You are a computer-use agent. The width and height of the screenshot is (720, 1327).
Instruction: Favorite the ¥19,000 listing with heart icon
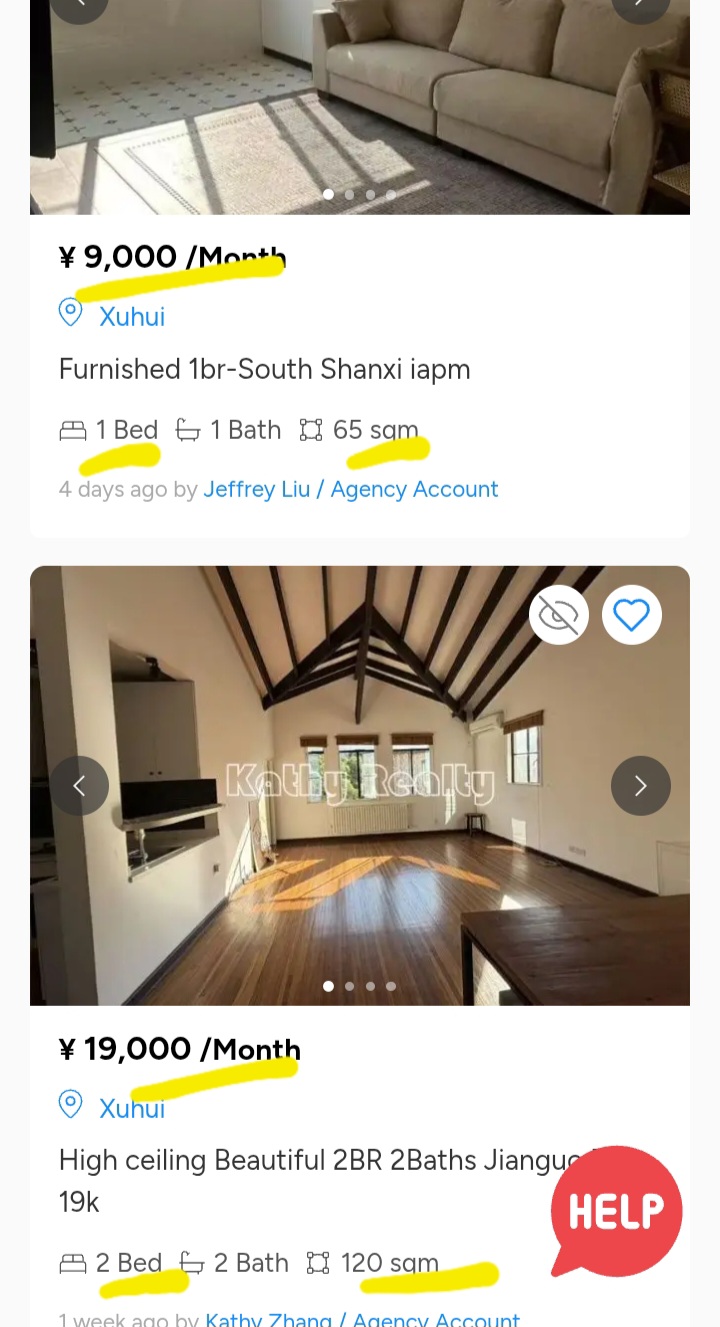[632, 615]
